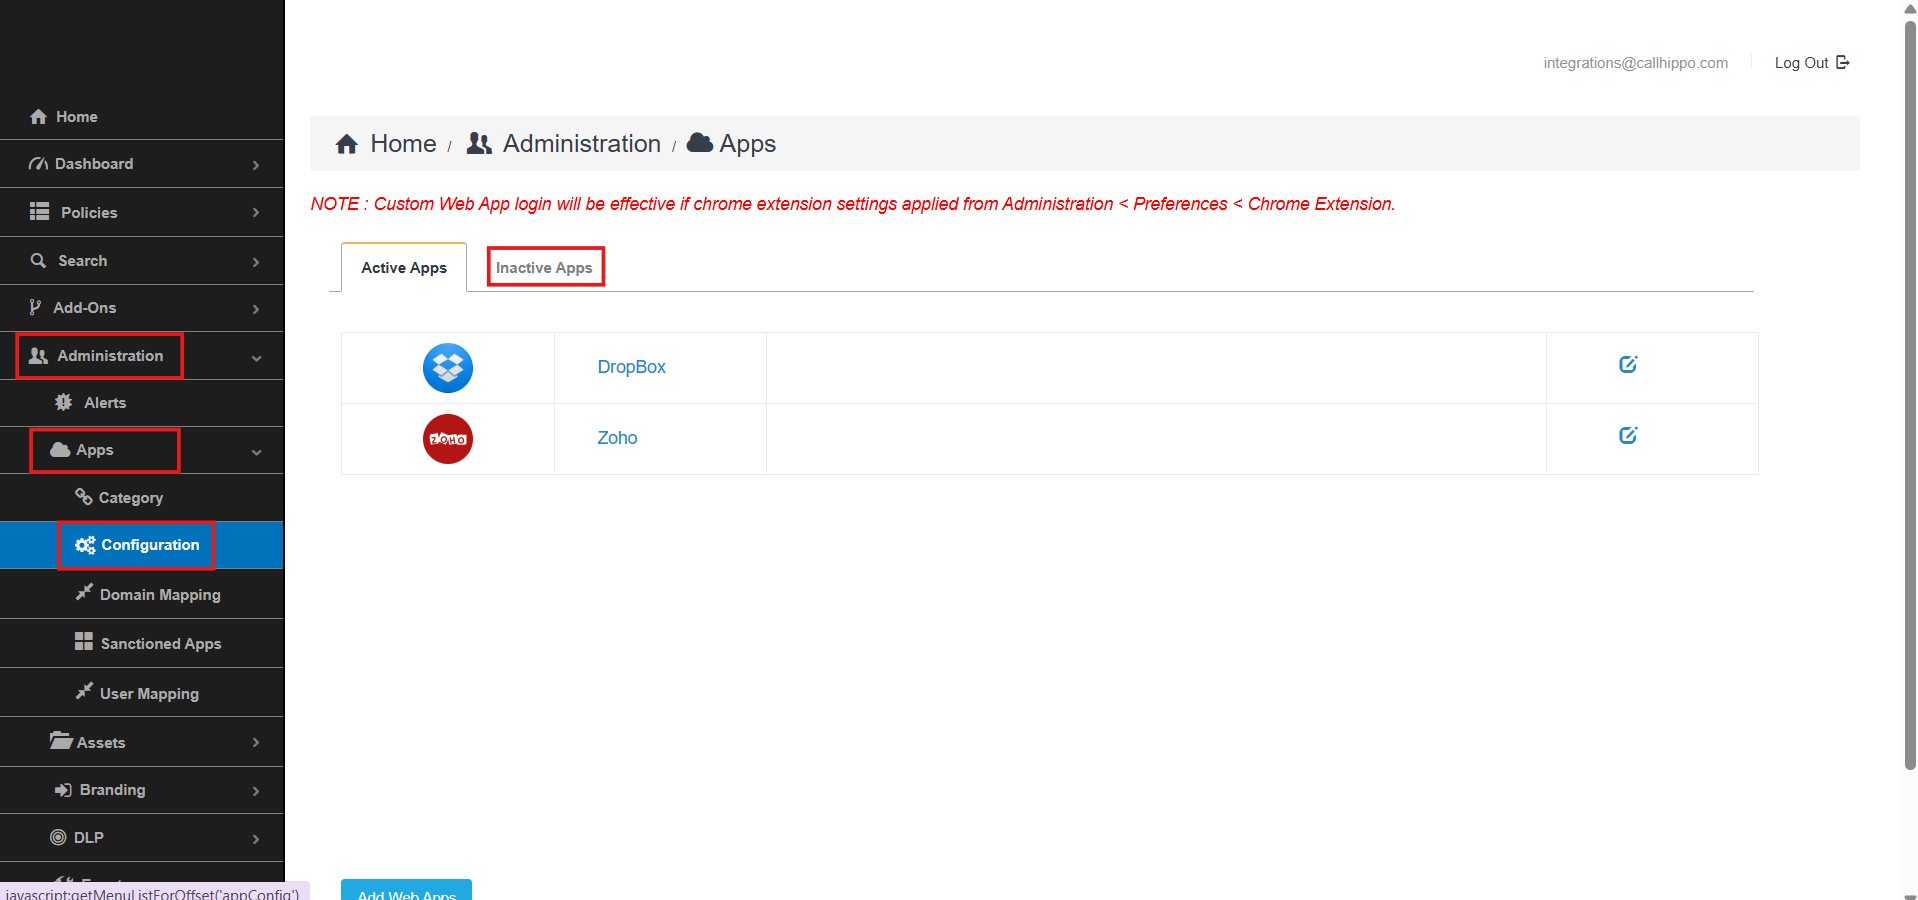Edit the Zoho app configuration
Viewport: 1918px width, 900px height.
click(x=1628, y=435)
